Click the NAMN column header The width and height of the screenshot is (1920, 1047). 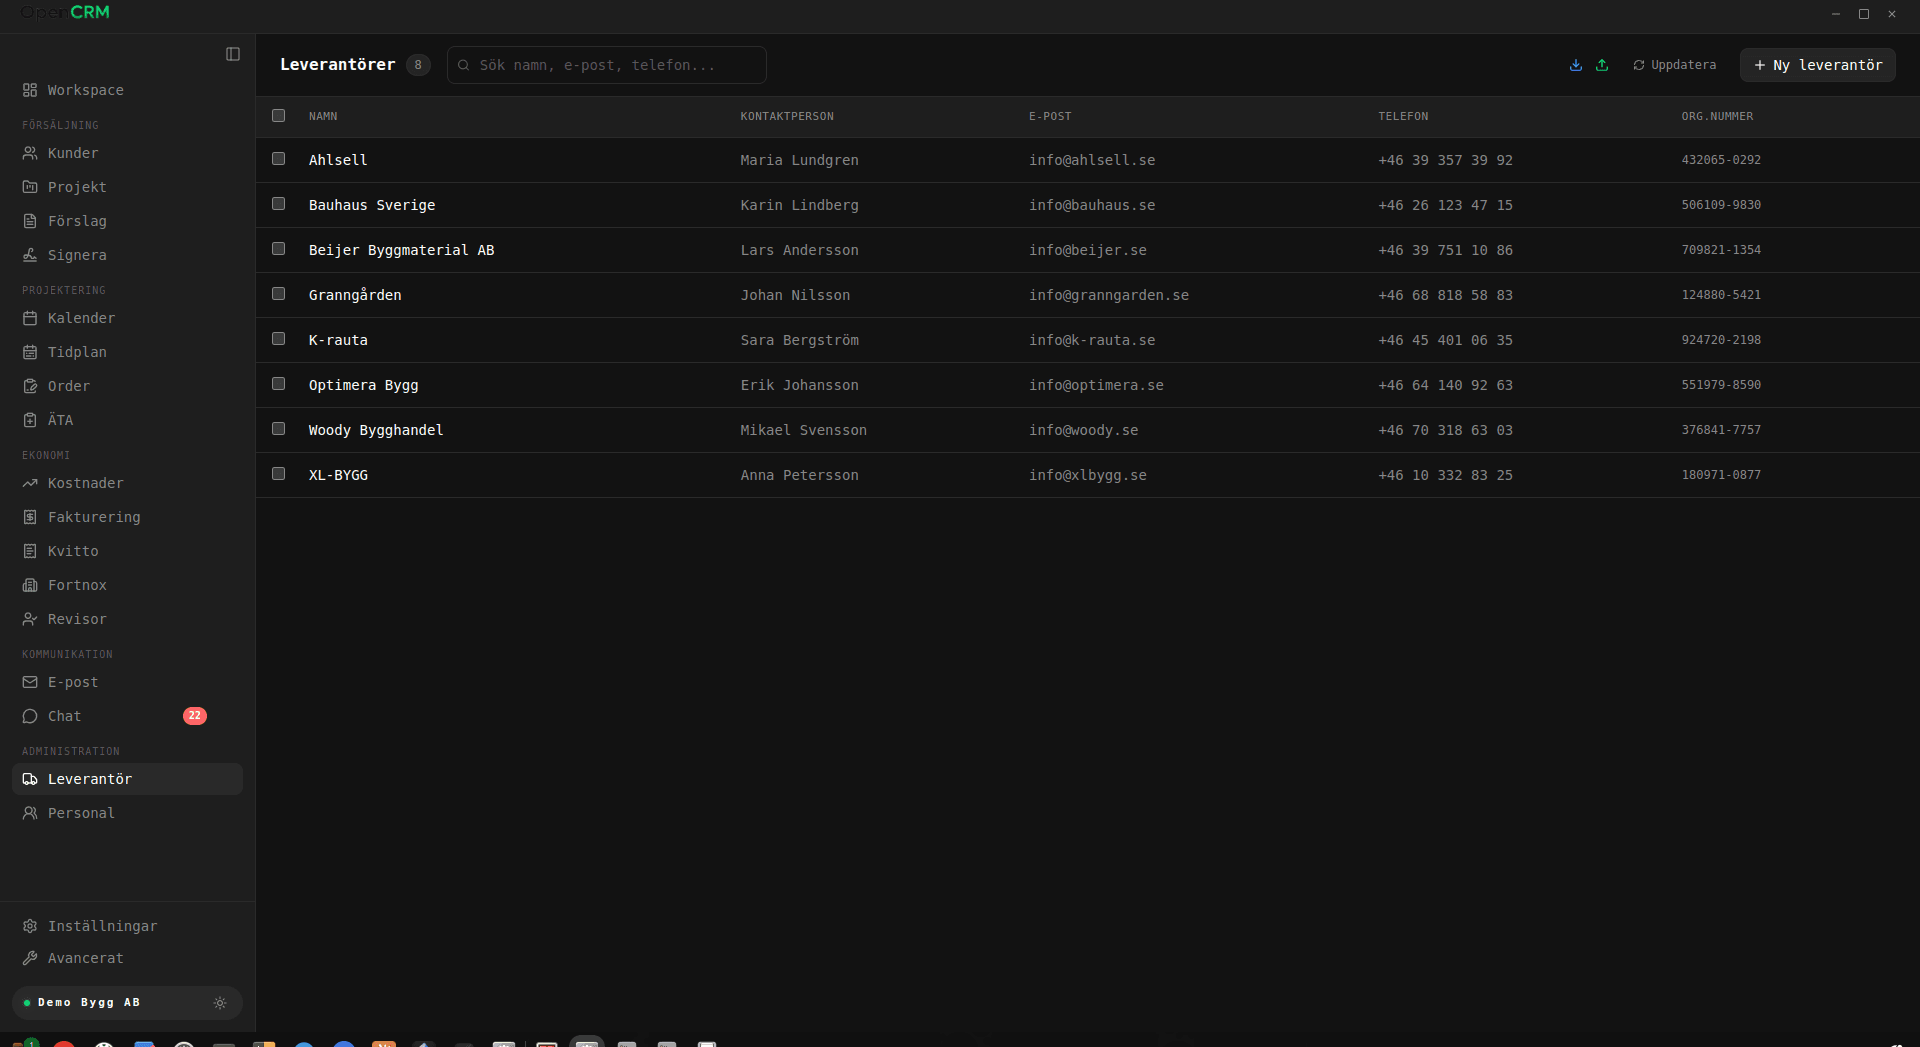[x=323, y=117]
